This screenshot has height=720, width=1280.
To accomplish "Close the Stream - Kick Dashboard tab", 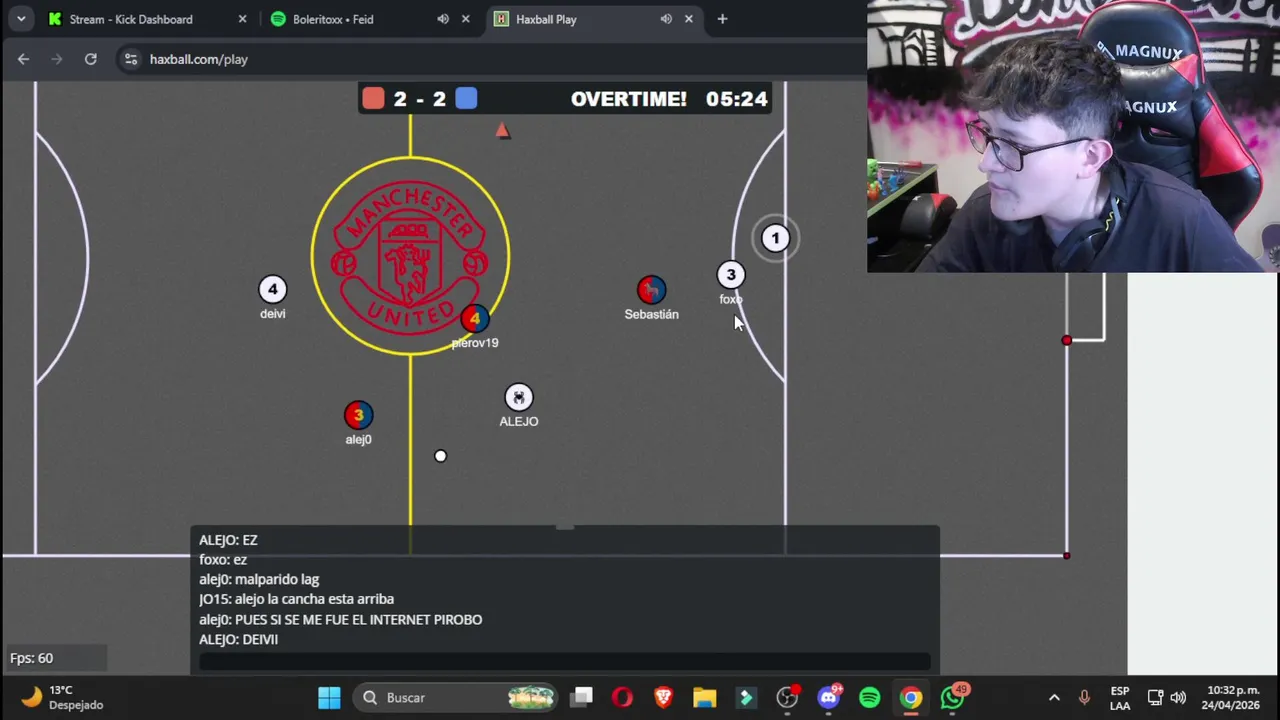I will tap(242, 19).
